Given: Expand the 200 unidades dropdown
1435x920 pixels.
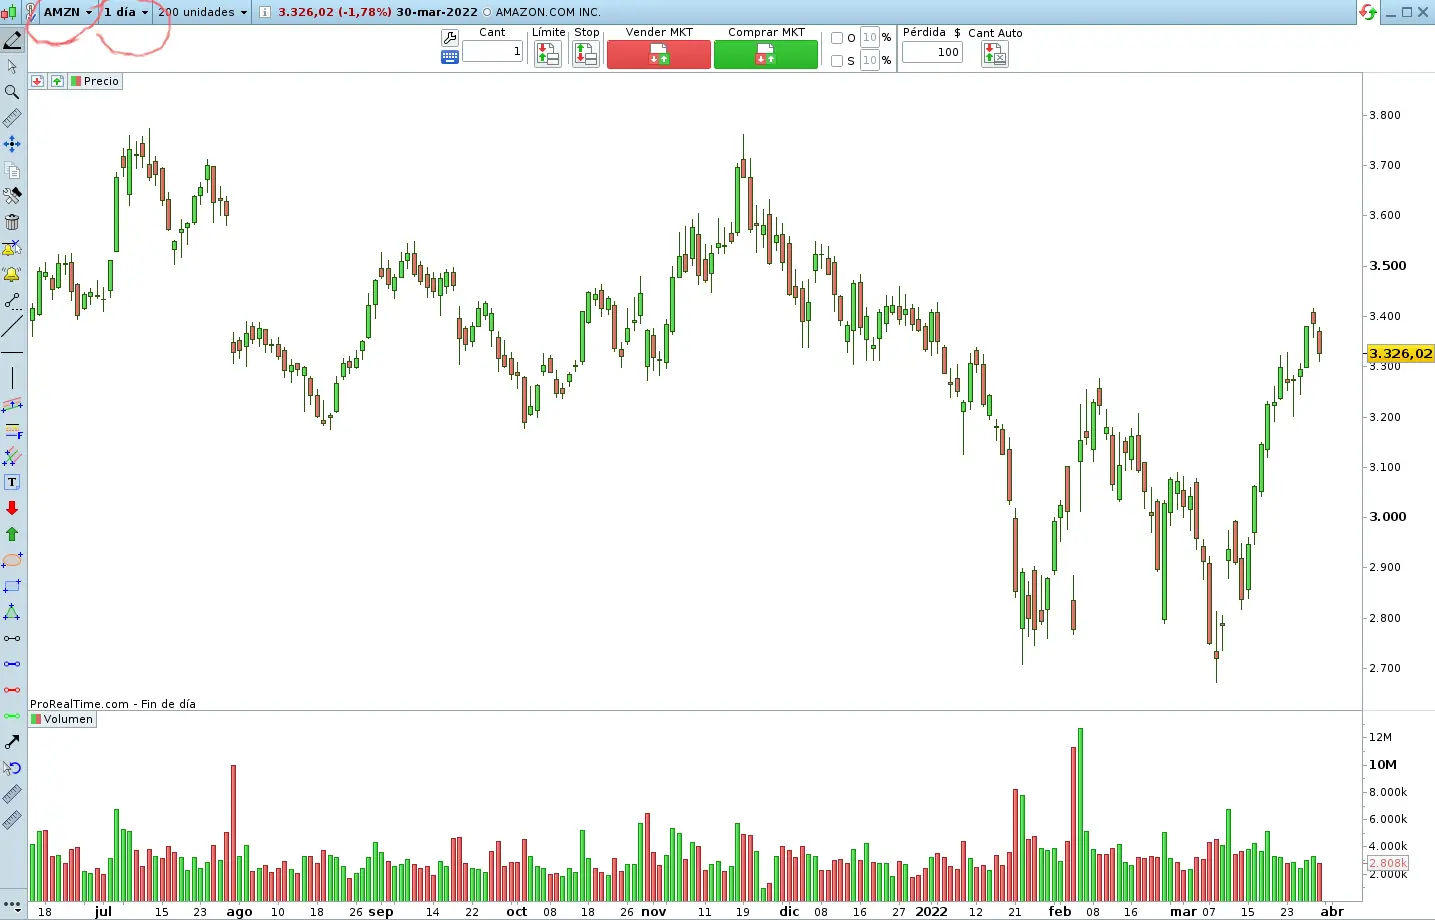Looking at the screenshot, I should 202,12.
